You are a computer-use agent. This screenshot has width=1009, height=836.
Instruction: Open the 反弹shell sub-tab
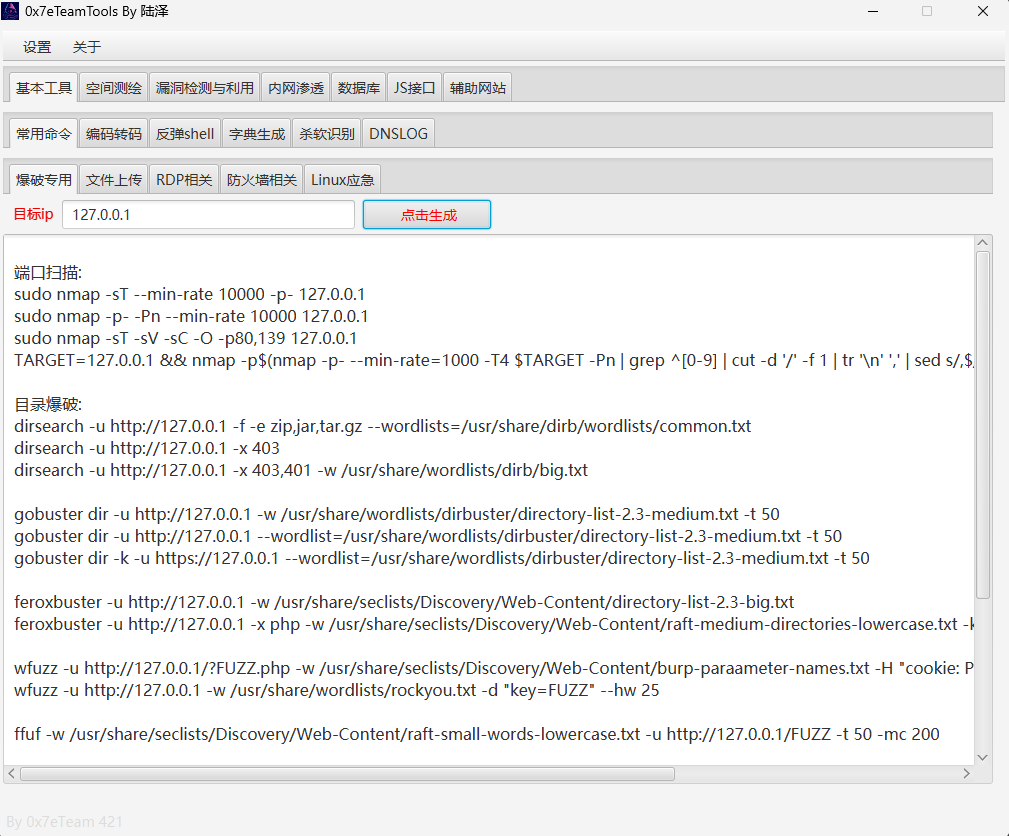185,134
